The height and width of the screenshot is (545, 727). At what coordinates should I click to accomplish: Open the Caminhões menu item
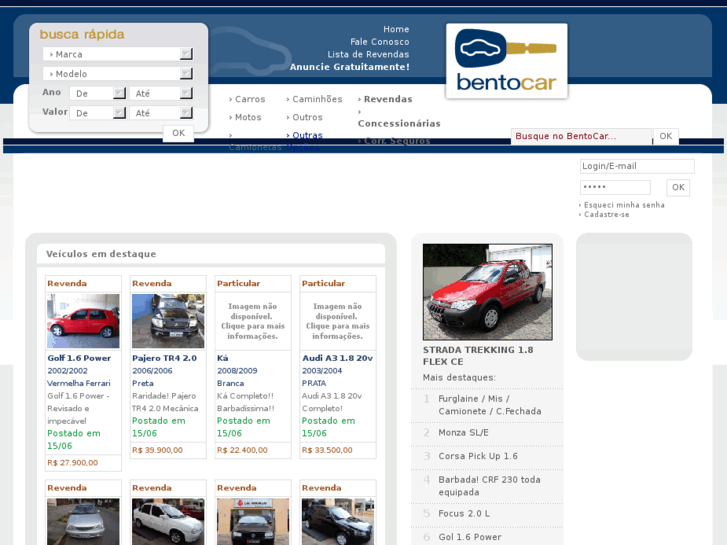point(316,99)
